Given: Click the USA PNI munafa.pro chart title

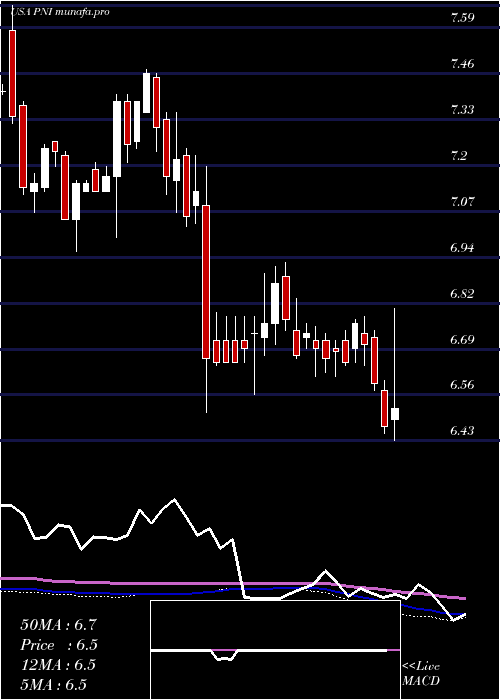Looking at the screenshot, I should click(x=60, y=12).
